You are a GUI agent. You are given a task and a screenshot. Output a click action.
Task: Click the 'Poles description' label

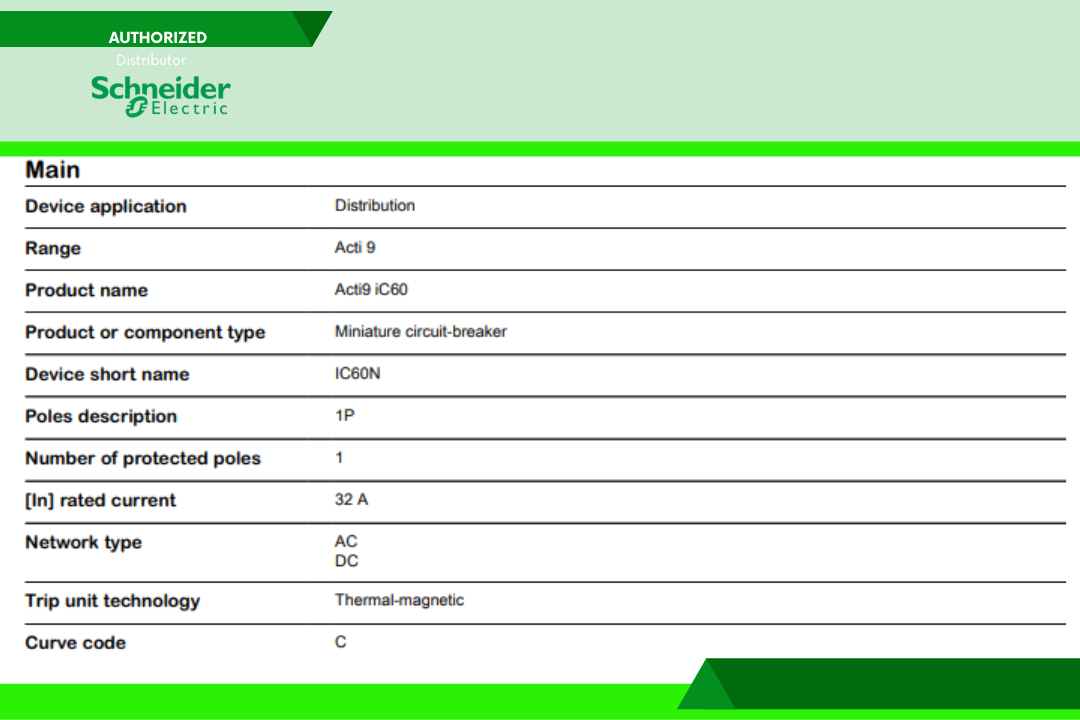coord(101,417)
